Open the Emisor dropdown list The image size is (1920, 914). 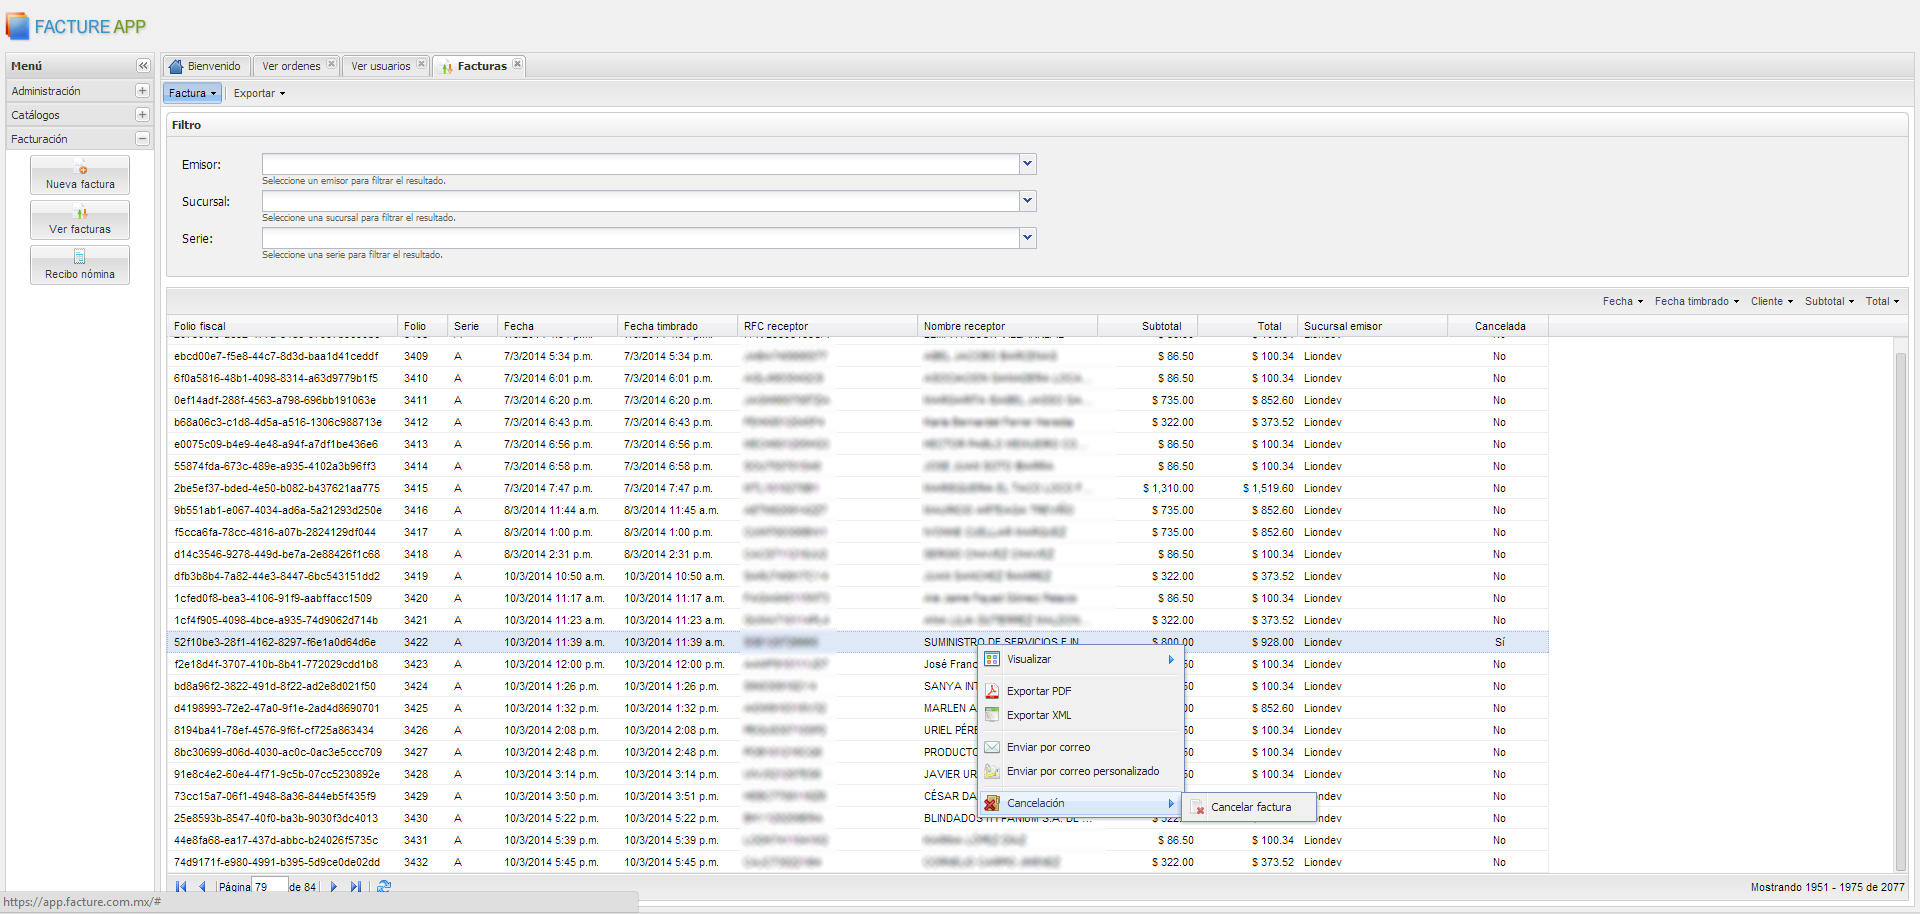pos(1027,164)
